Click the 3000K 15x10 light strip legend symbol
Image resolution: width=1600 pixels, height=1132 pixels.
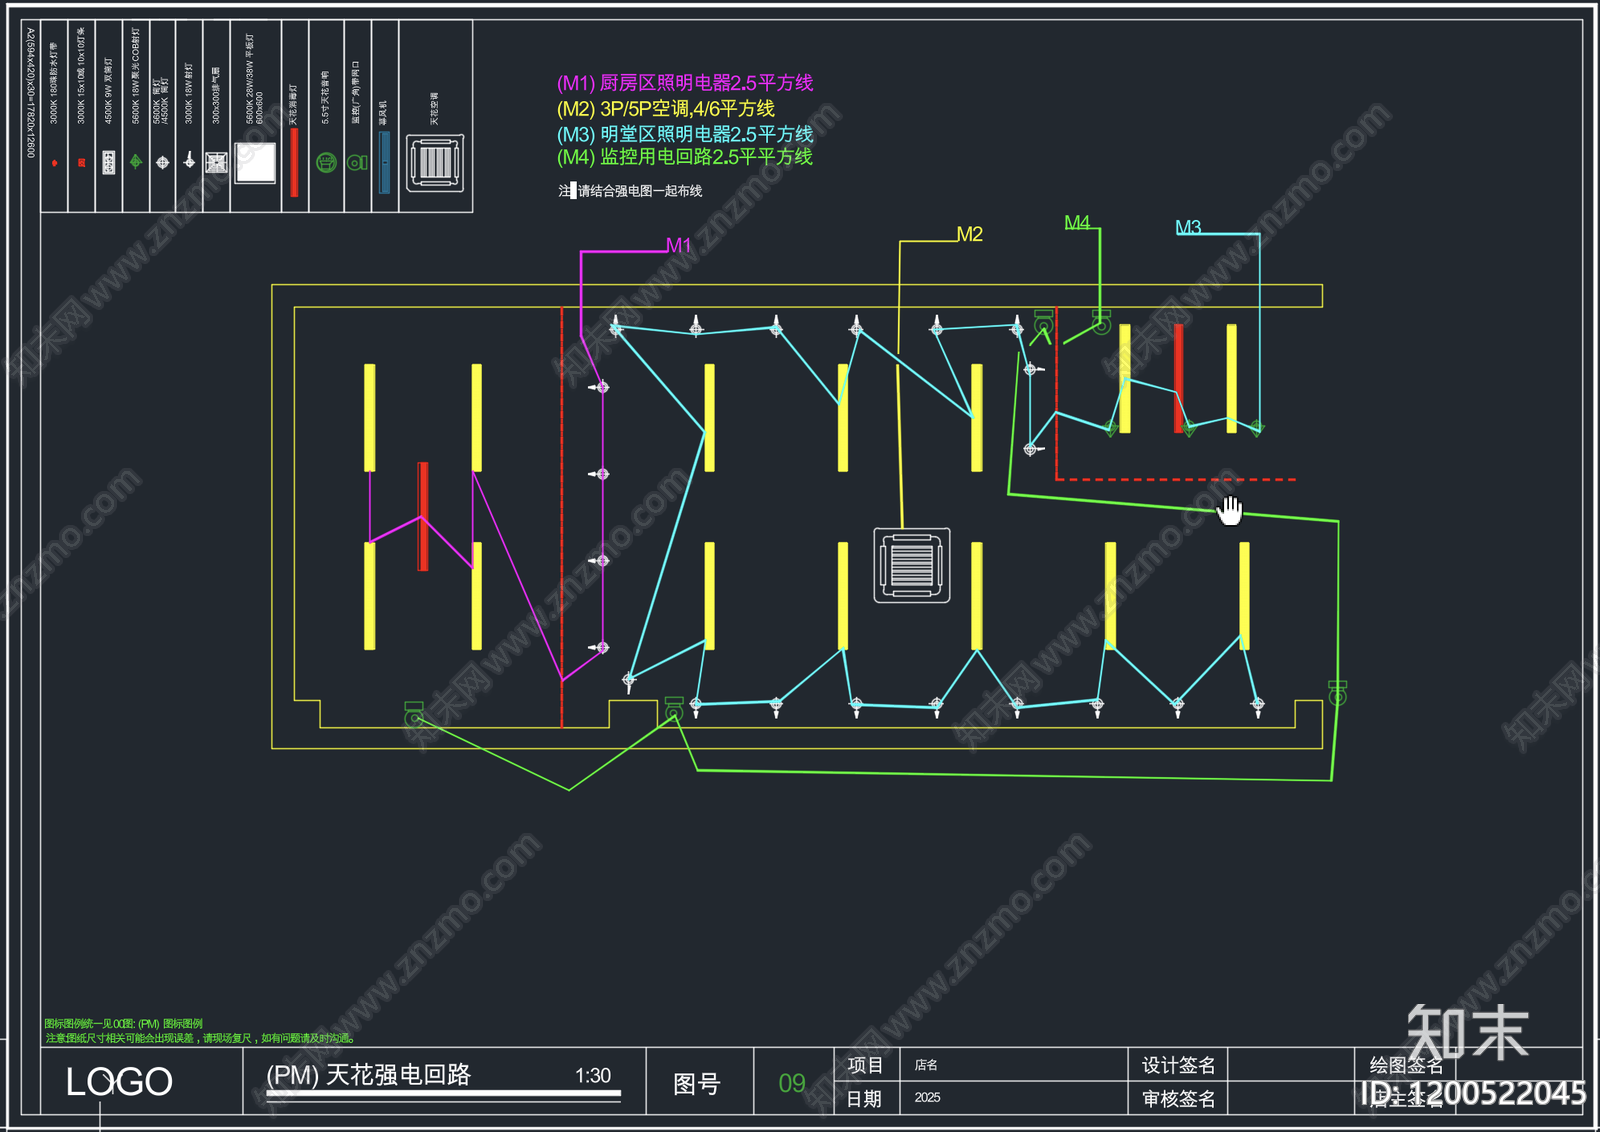click(82, 163)
